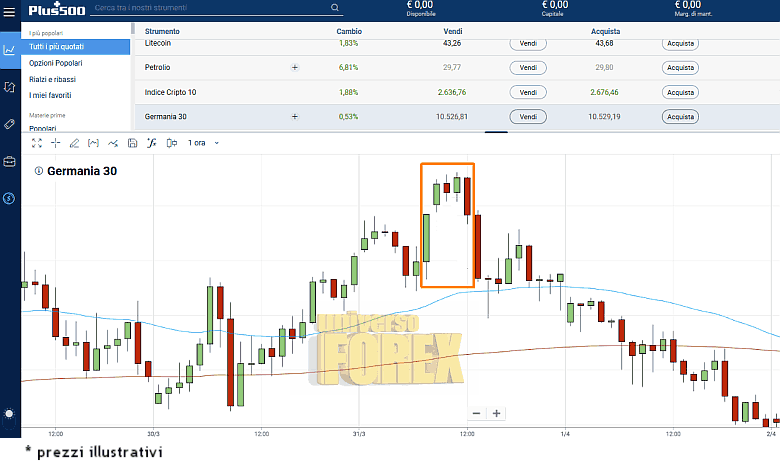Click Acquista button for Petrolio
Image resolution: width=780 pixels, height=461 pixels.
680,68
